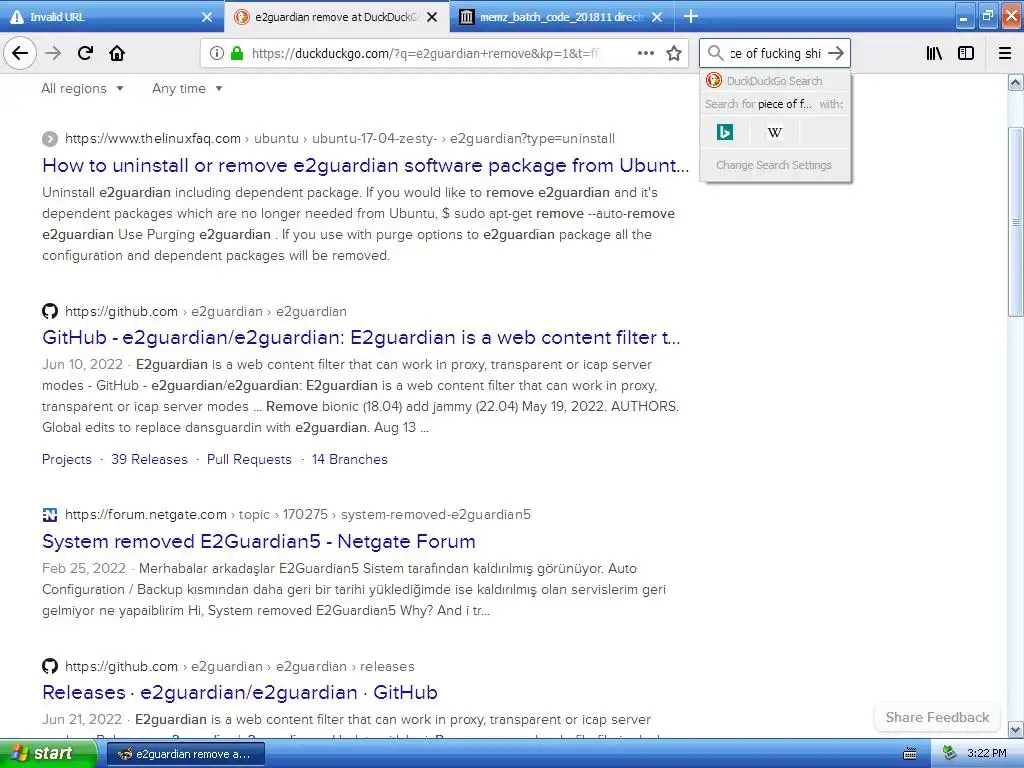
Task: Open the browser home page
Action: pyautogui.click(x=117, y=53)
